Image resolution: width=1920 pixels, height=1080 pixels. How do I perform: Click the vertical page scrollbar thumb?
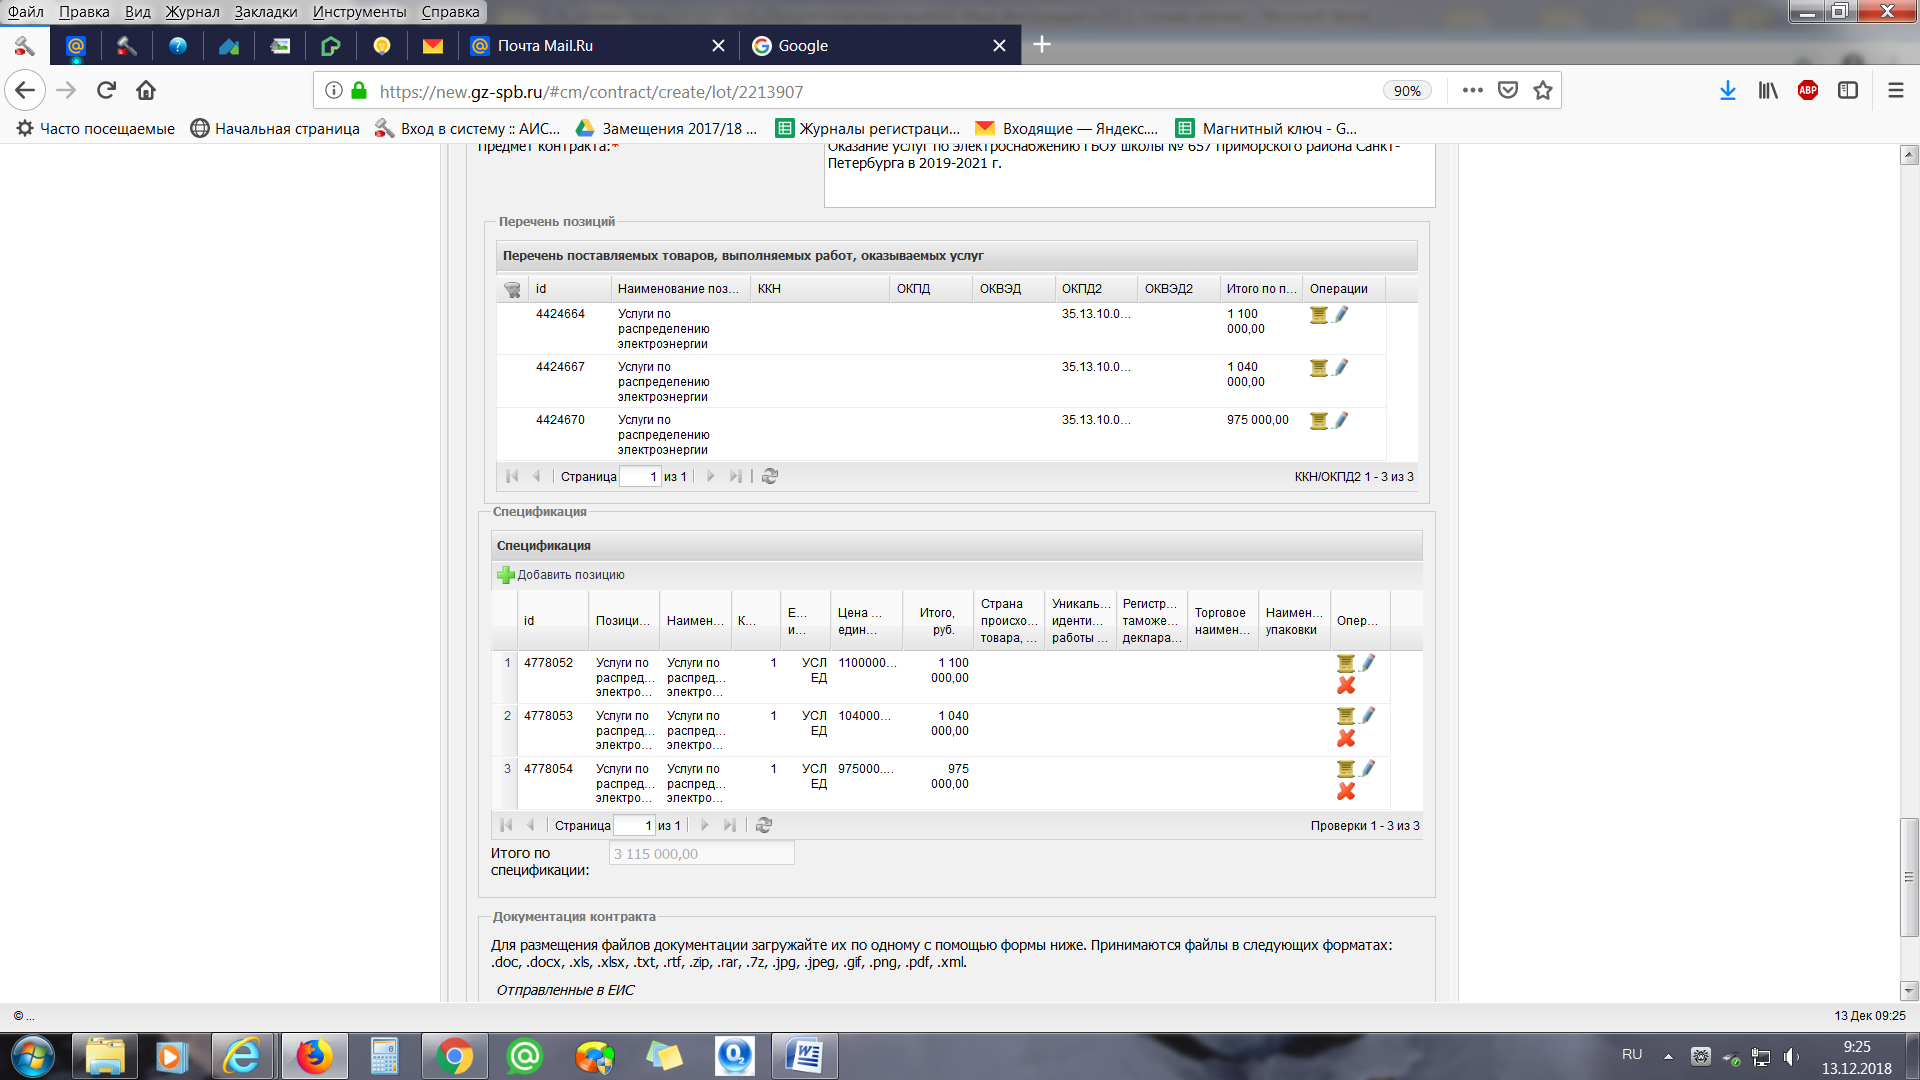[1909, 877]
